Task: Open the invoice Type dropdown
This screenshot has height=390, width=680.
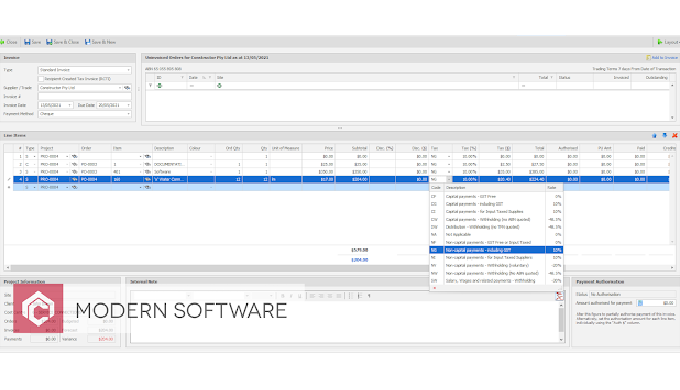Action: [x=128, y=70]
